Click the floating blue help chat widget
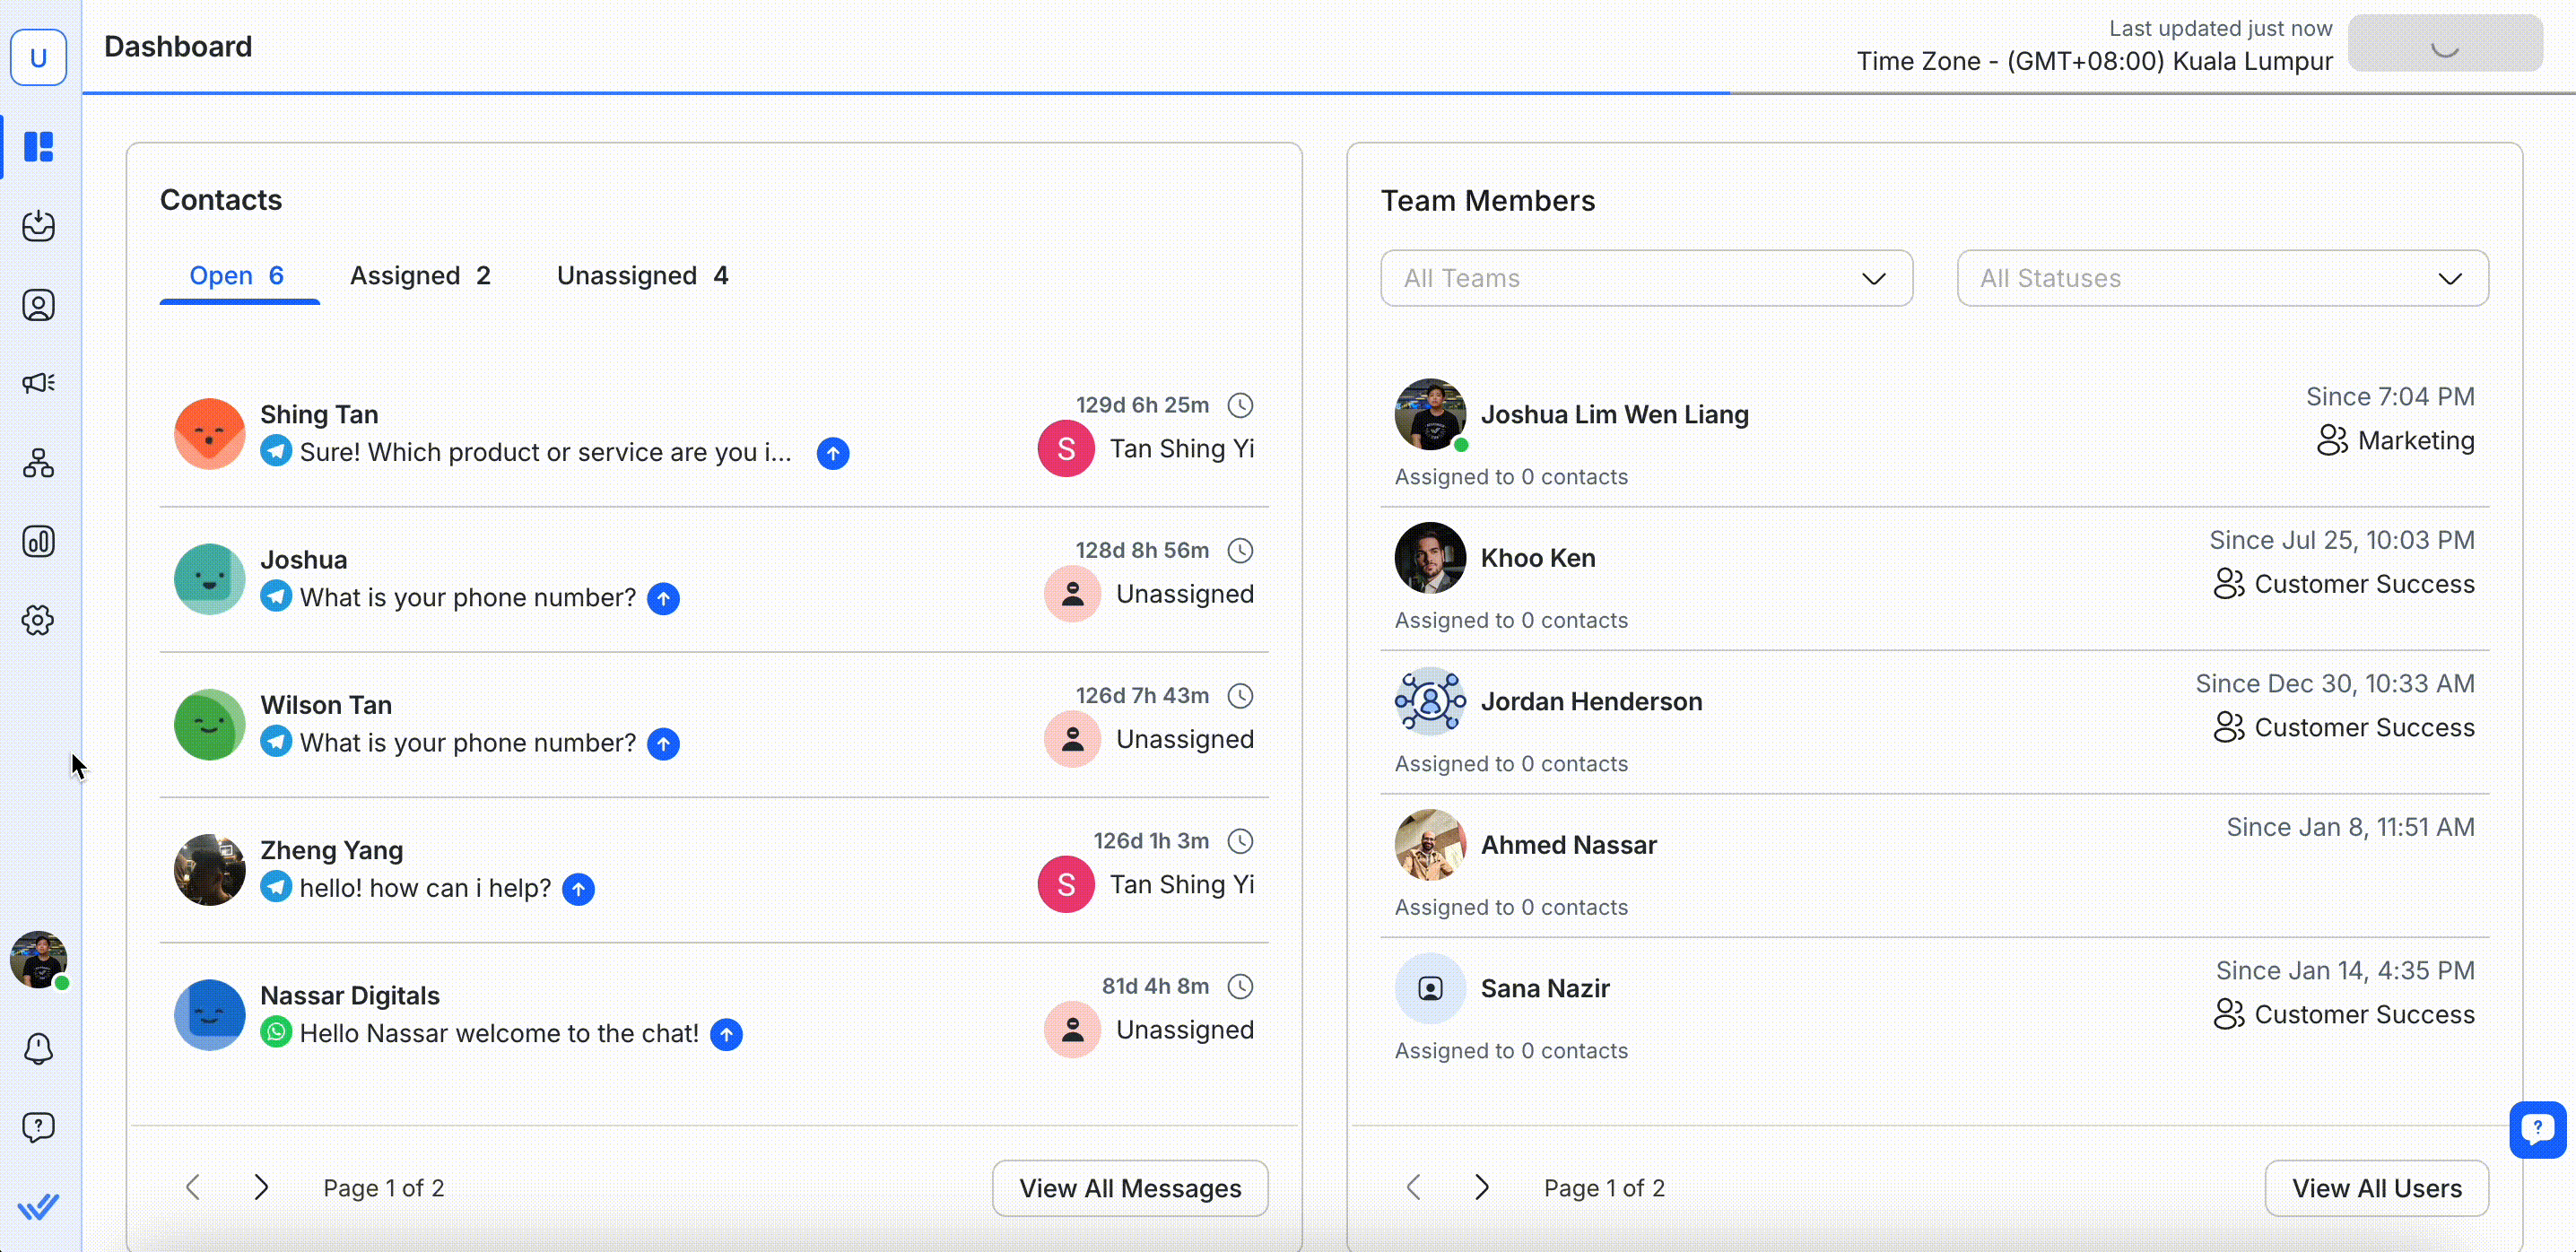 2537,1129
